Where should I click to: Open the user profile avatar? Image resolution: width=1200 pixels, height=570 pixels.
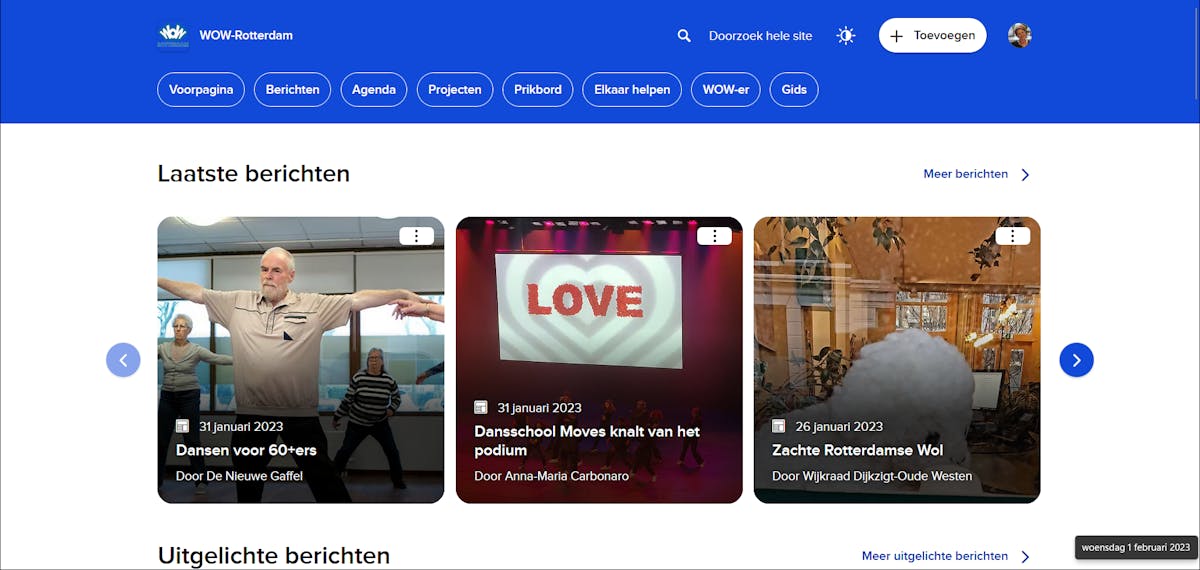click(1019, 36)
